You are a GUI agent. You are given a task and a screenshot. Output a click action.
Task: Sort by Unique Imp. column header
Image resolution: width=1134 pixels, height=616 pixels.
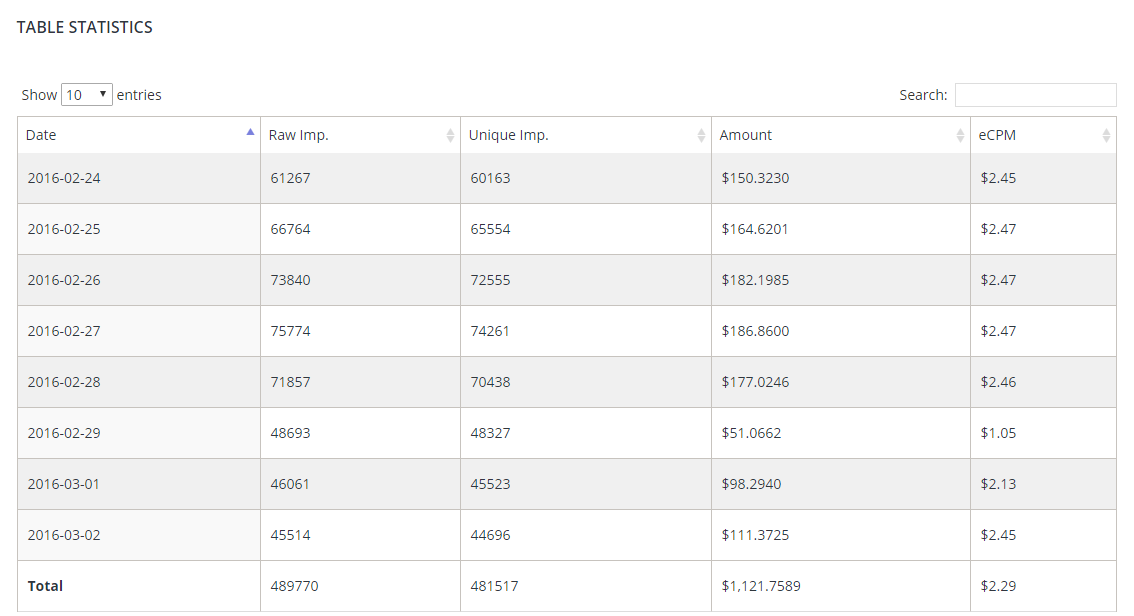(508, 135)
